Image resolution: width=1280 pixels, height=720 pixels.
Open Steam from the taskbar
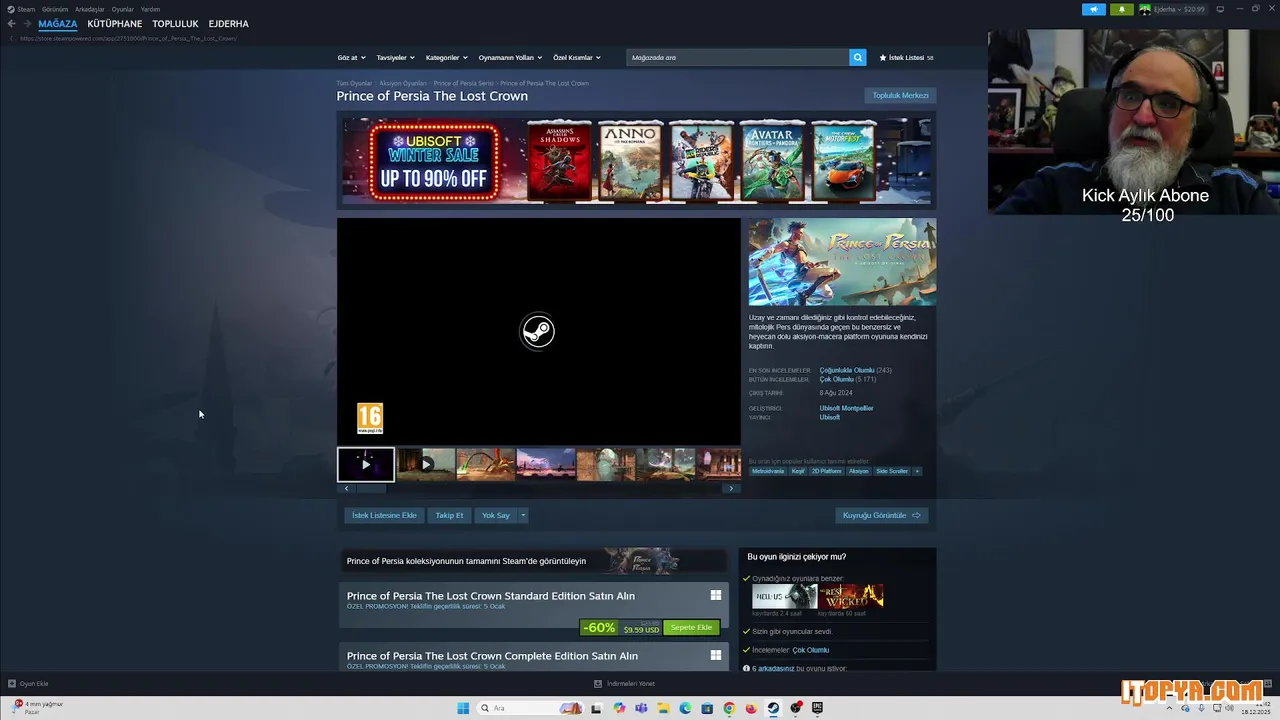tap(773, 708)
